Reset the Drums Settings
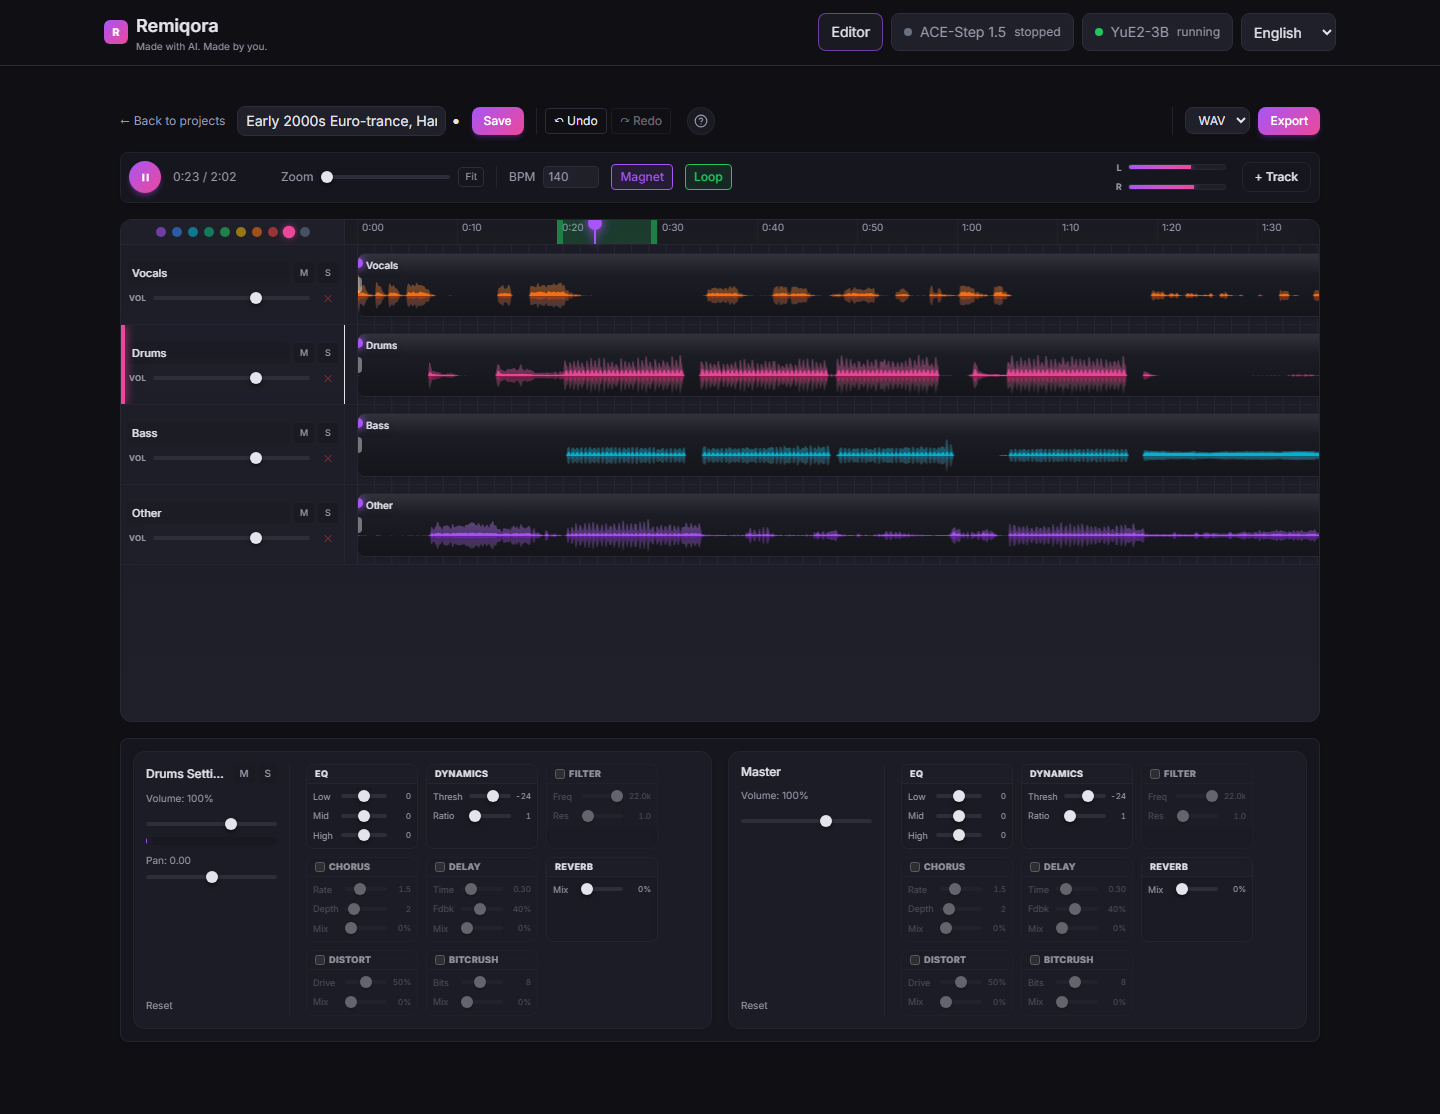Image resolution: width=1440 pixels, height=1114 pixels. [159, 1006]
